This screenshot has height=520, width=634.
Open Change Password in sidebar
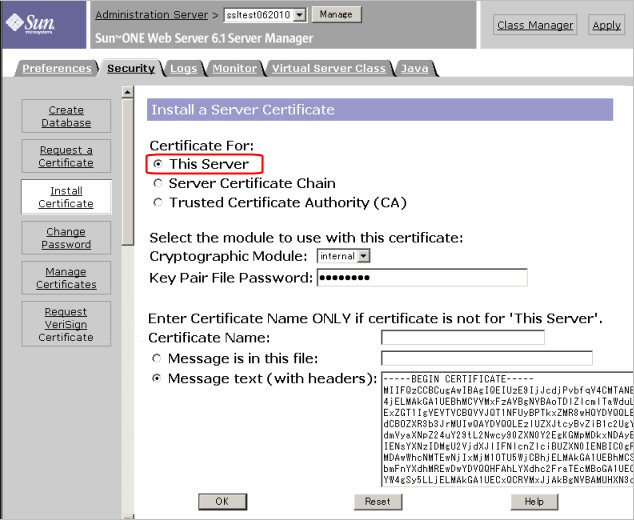tap(66, 238)
